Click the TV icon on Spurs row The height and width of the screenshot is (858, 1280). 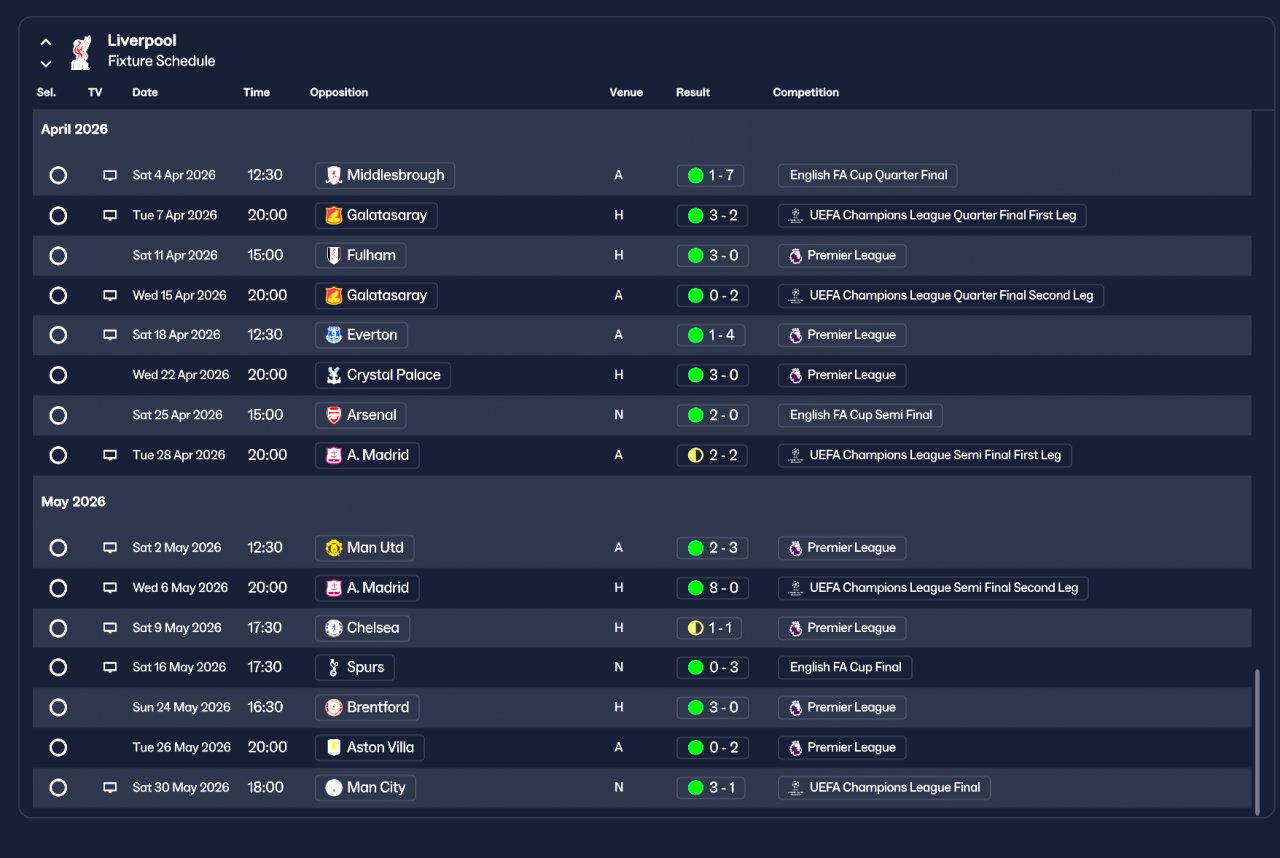tap(110, 667)
